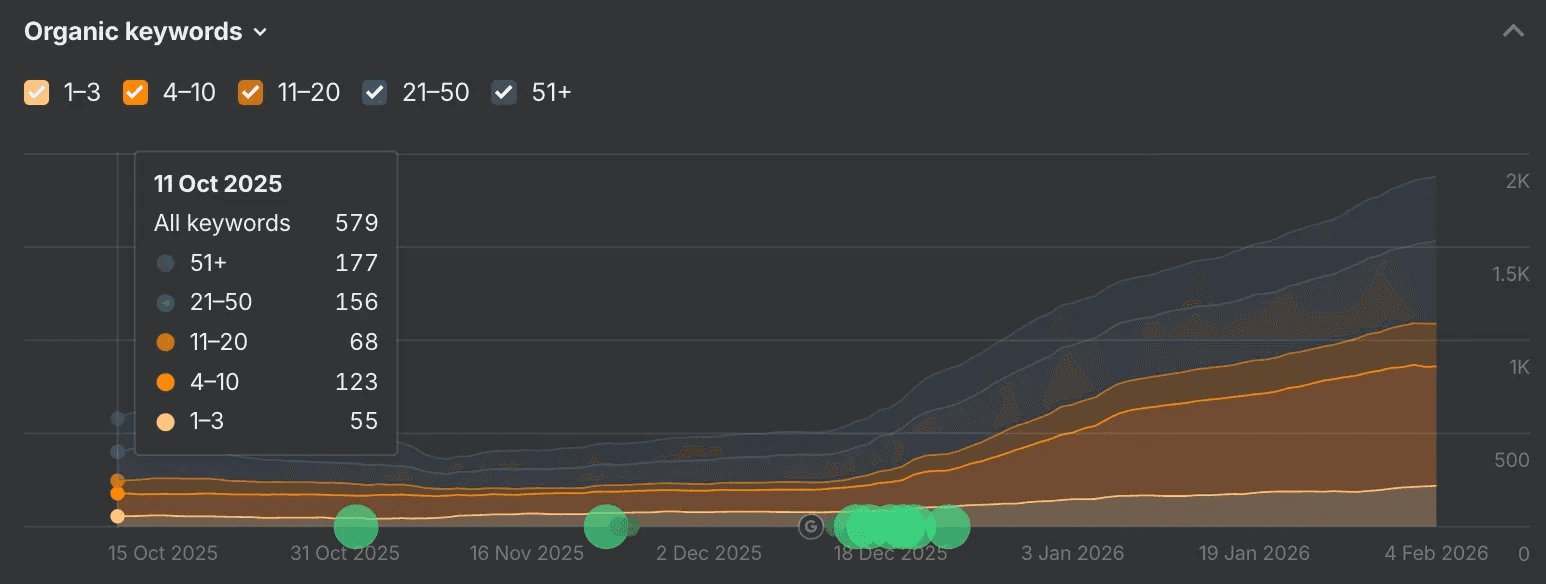
Task: Click the 11–20 color dot in tooltip
Action: tap(166, 343)
